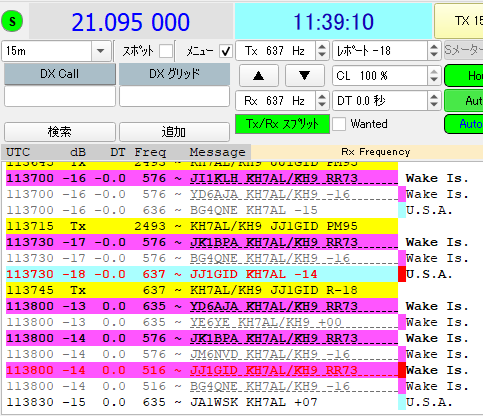483x416 pixels.
Task: Click the Freq column header
Action: pos(150,152)
